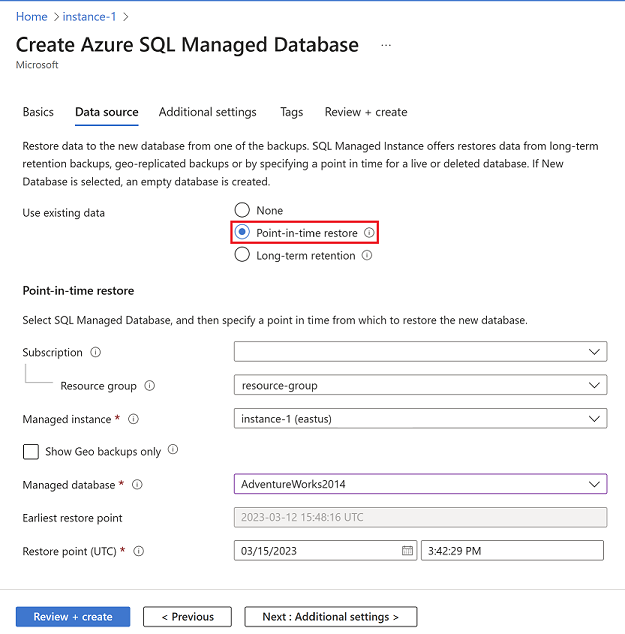
Task: Switch to the Additional settings tab
Action: point(208,112)
